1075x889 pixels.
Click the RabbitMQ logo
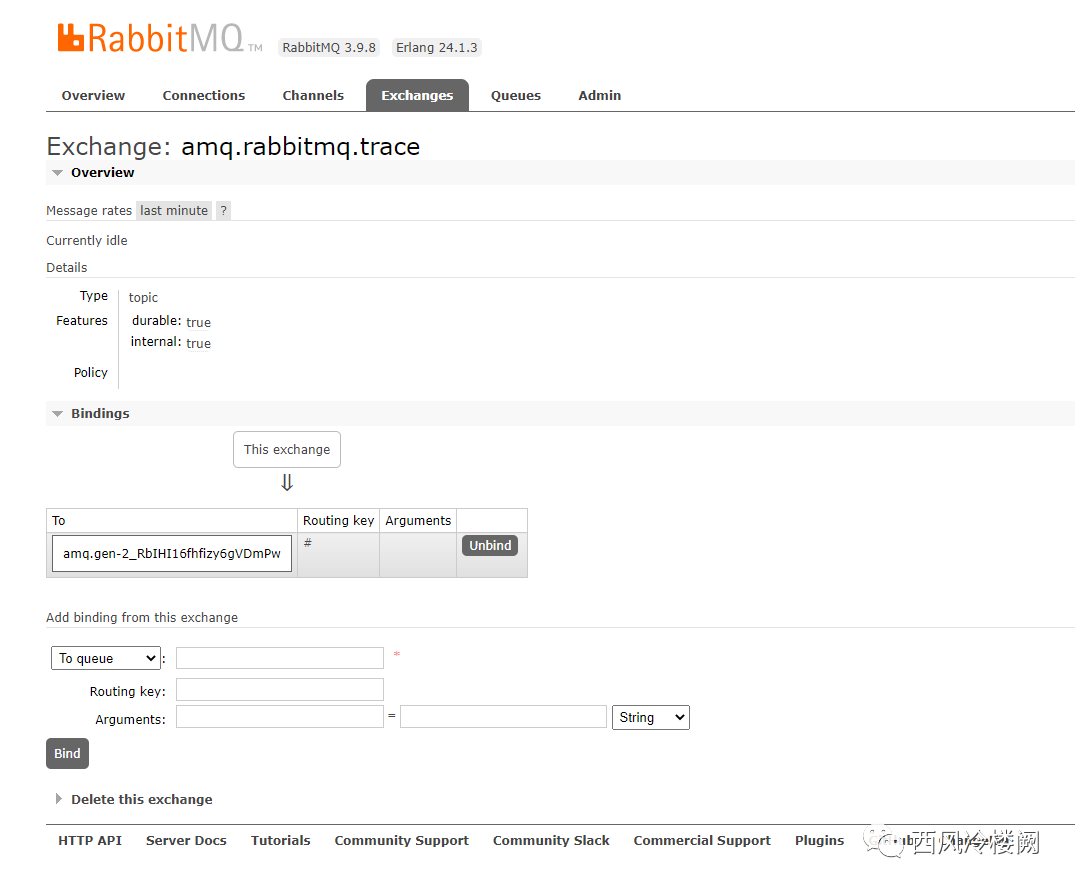[x=159, y=38]
